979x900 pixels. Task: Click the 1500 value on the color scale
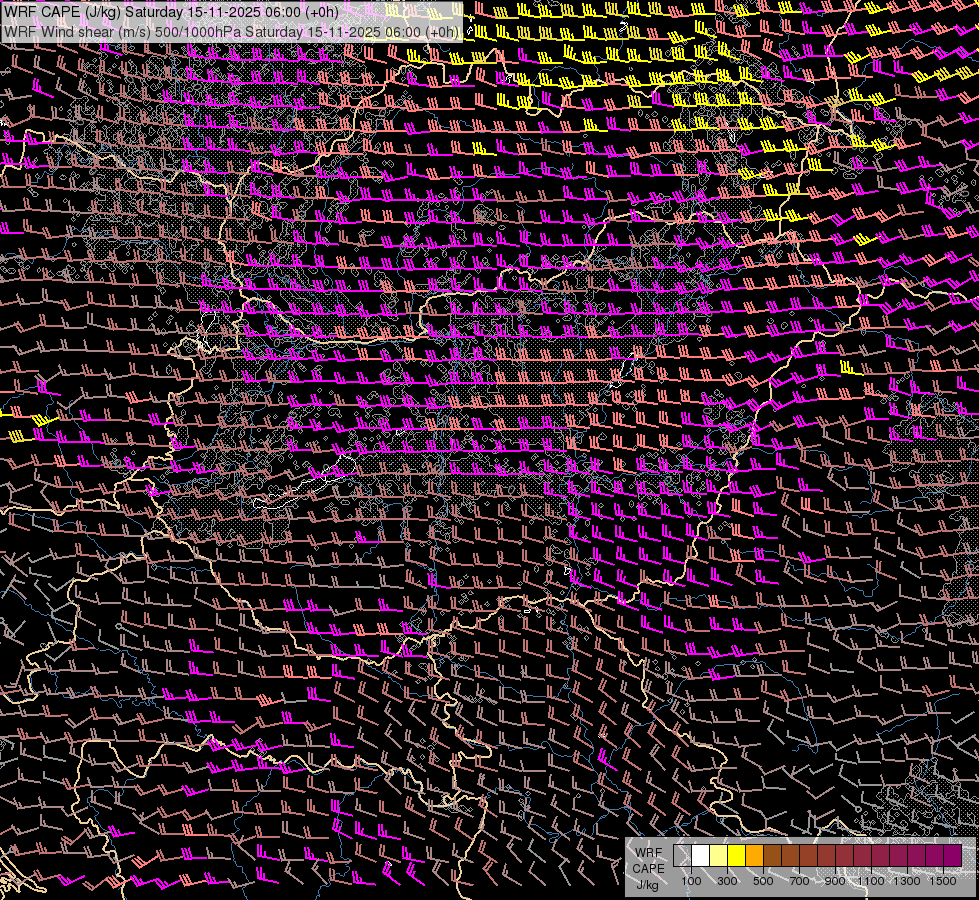(943, 881)
